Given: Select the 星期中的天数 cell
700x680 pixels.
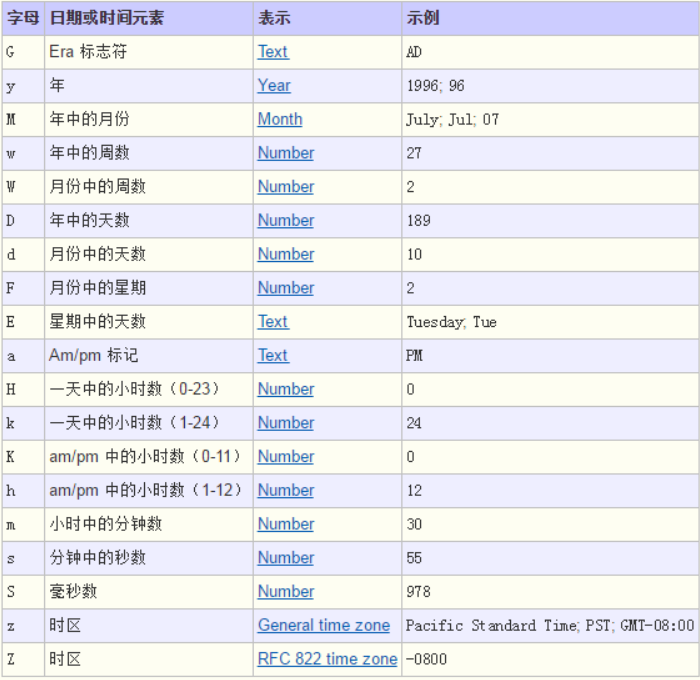Looking at the screenshot, I should [x=149, y=321].
